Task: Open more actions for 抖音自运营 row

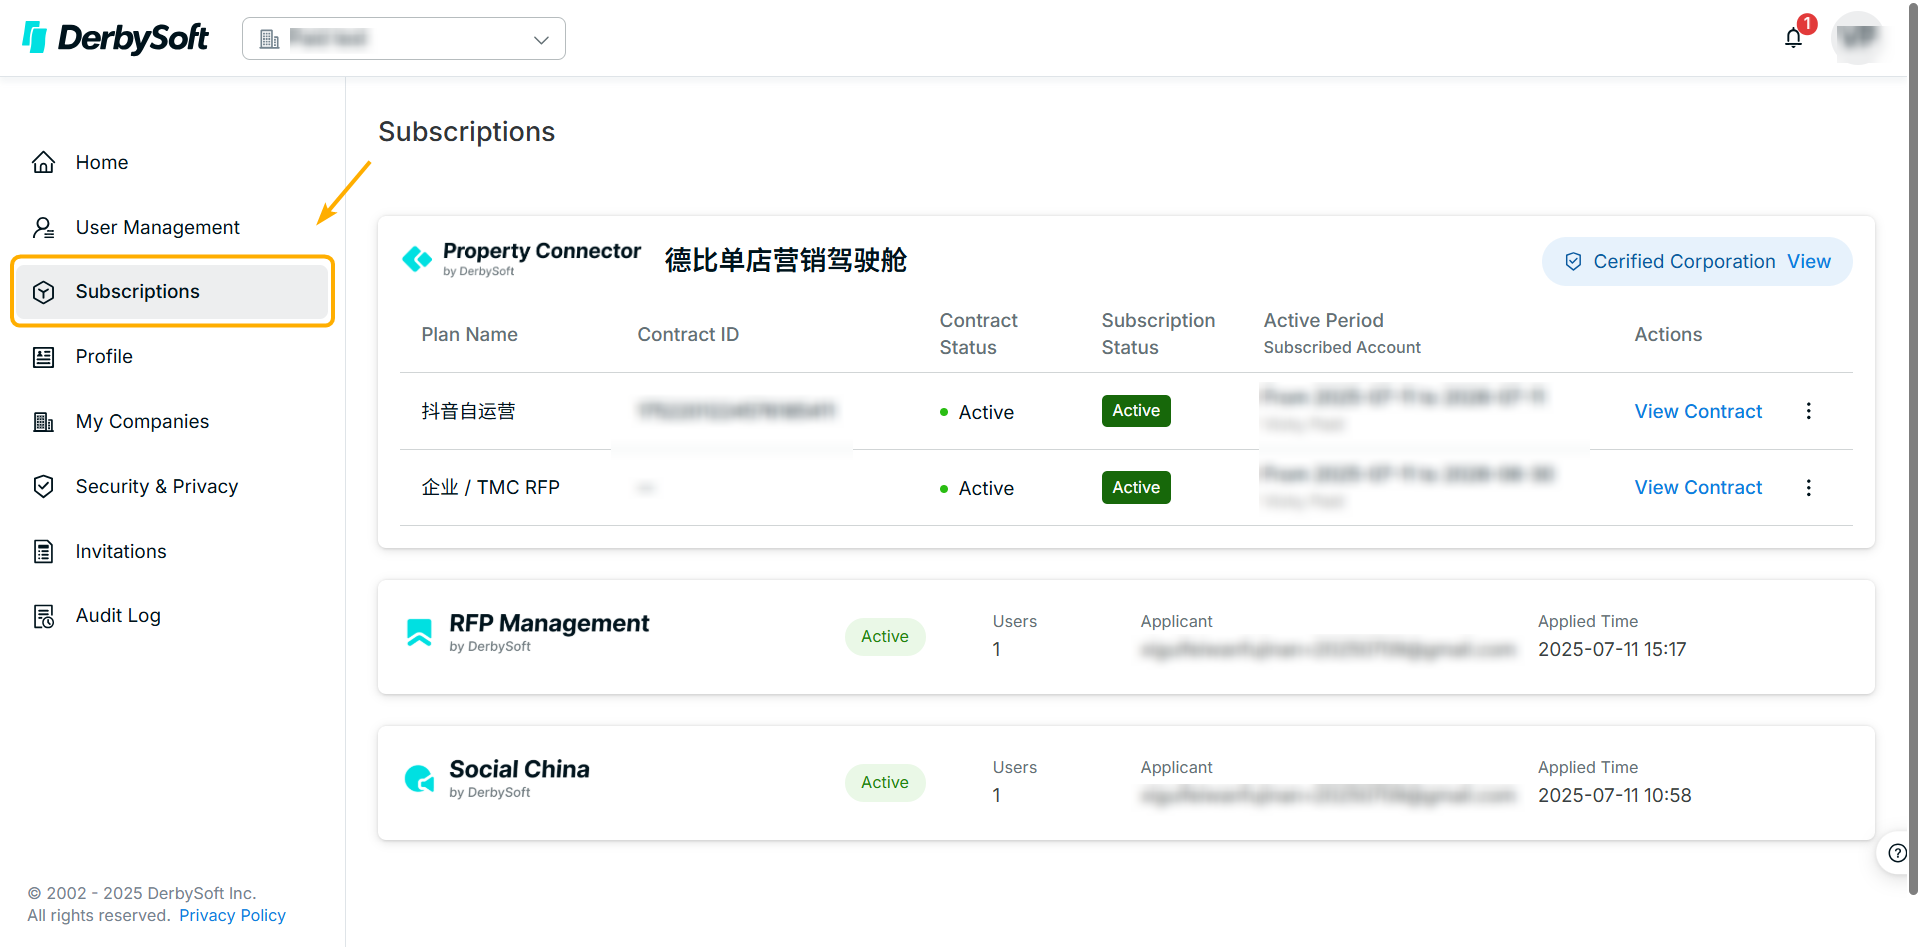Action: pyautogui.click(x=1808, y=411)
